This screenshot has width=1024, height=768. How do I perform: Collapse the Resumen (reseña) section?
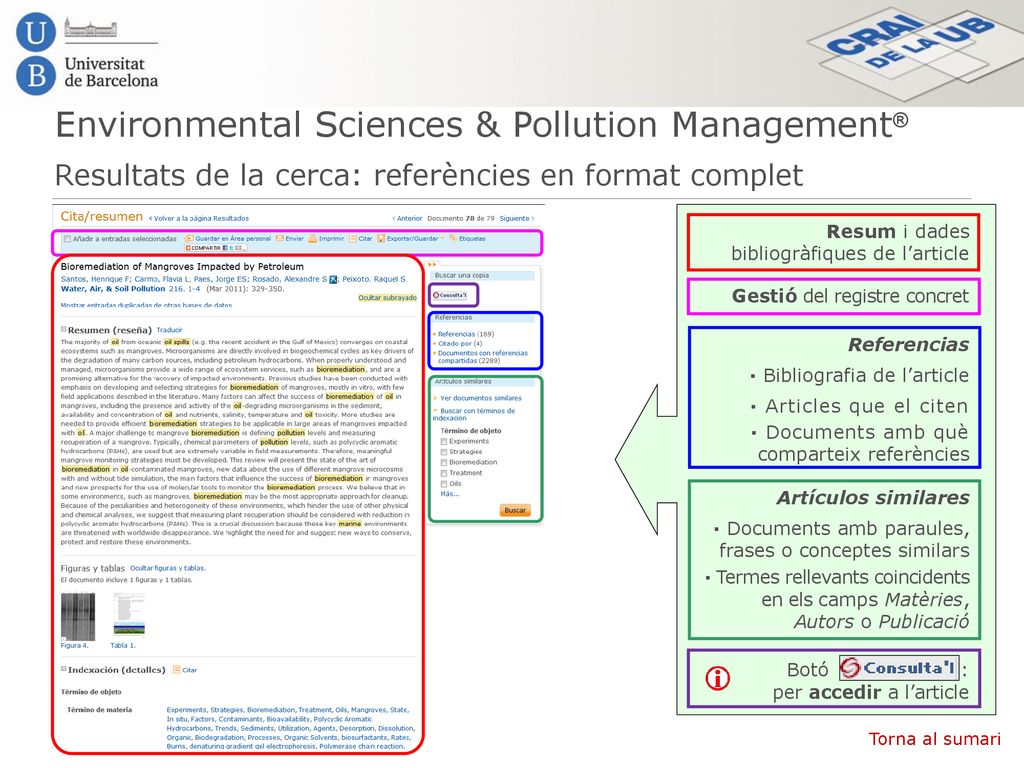tap(64, 330)
